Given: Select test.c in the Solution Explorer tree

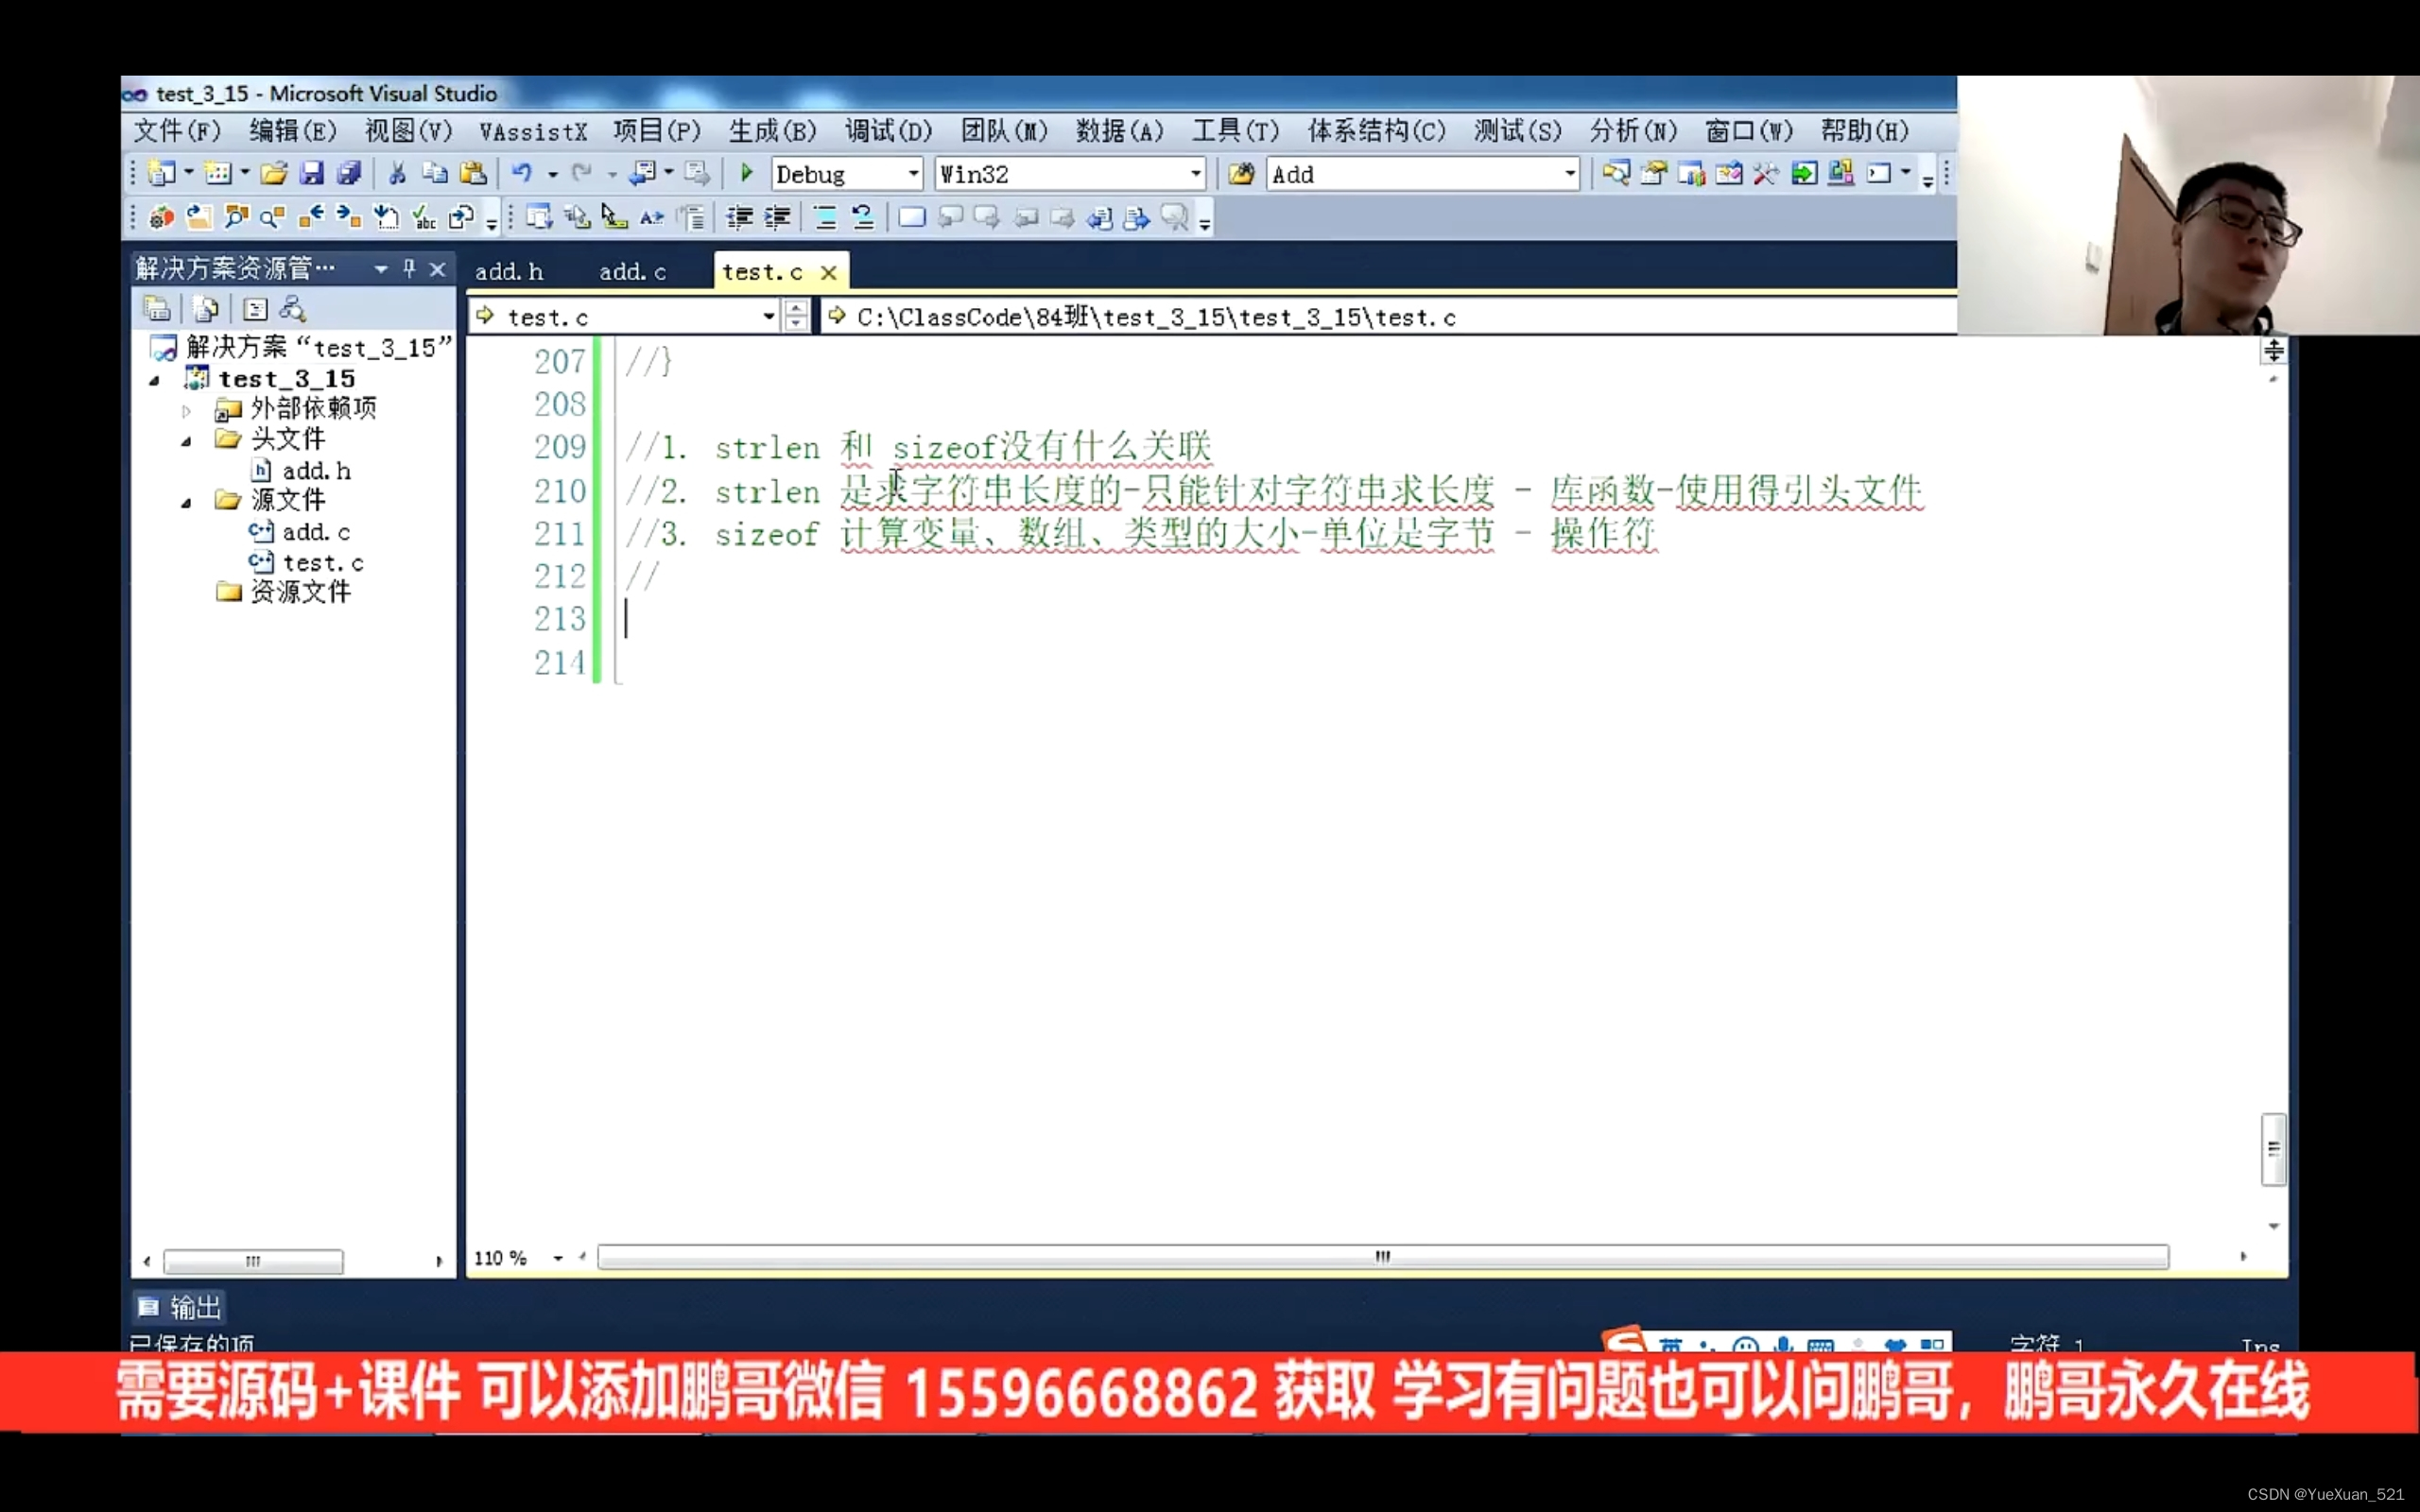Looking at the screenshot, I should pyautogui.click(x=323, y=562).
